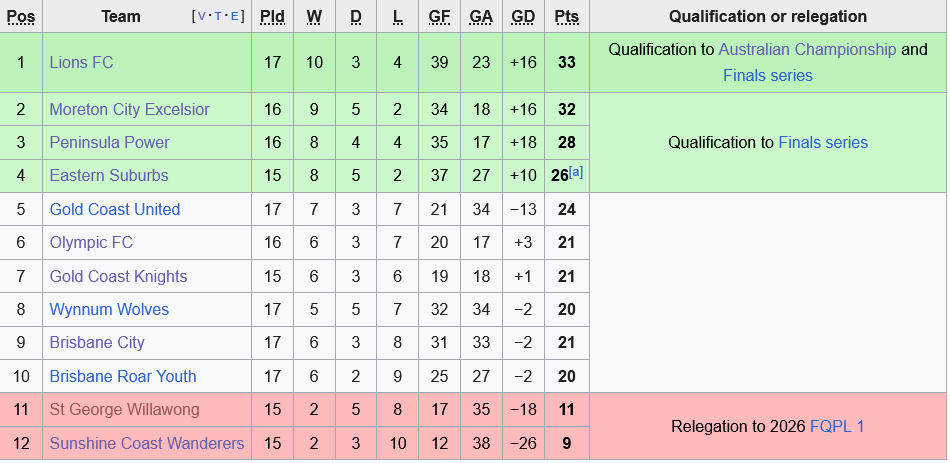Go to Sunshine Coast Wanderers page
The height and width of the screenshot is (463, 950).
click(146, 443)
